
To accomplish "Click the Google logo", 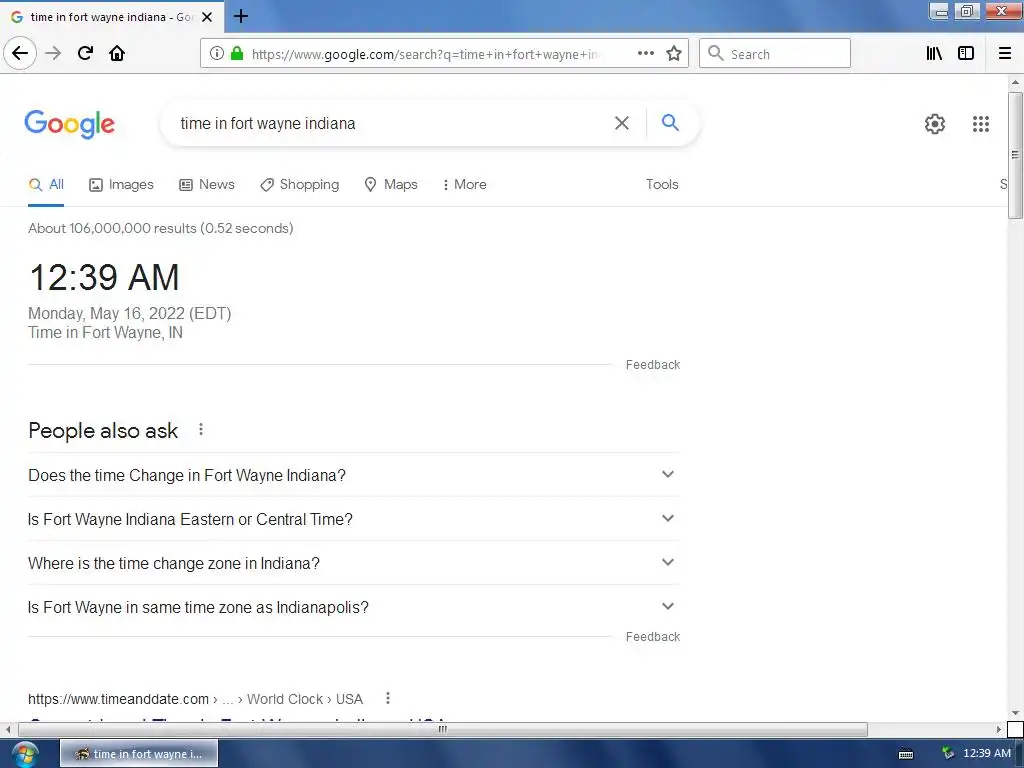I will [69, 124].
